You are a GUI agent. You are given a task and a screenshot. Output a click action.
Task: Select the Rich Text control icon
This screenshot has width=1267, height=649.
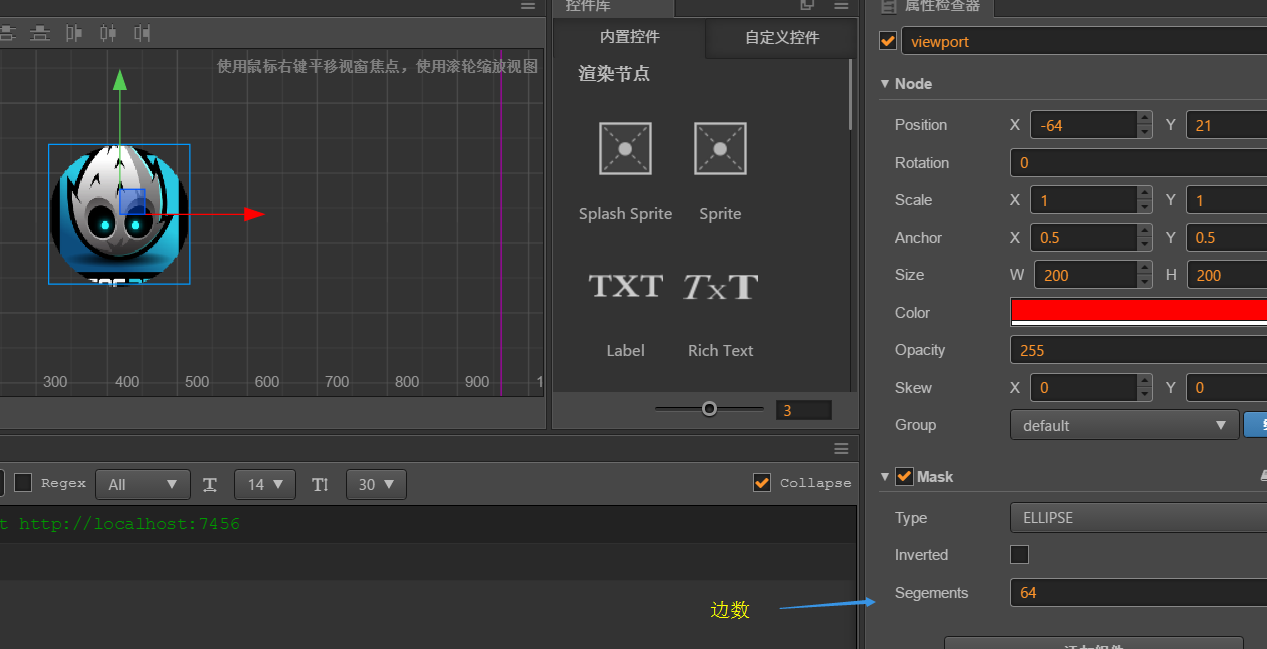719,286
